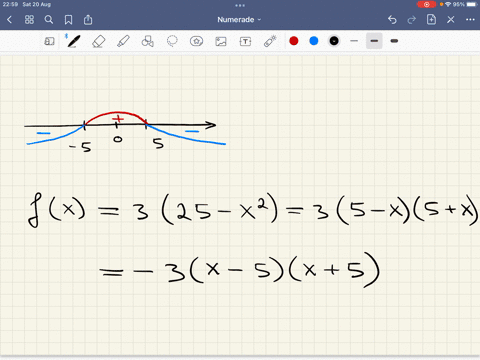Tap the 22:59 clock in status bar
Image resolution: width=480 pixels, height=360 pixels.
coord(10,4)
